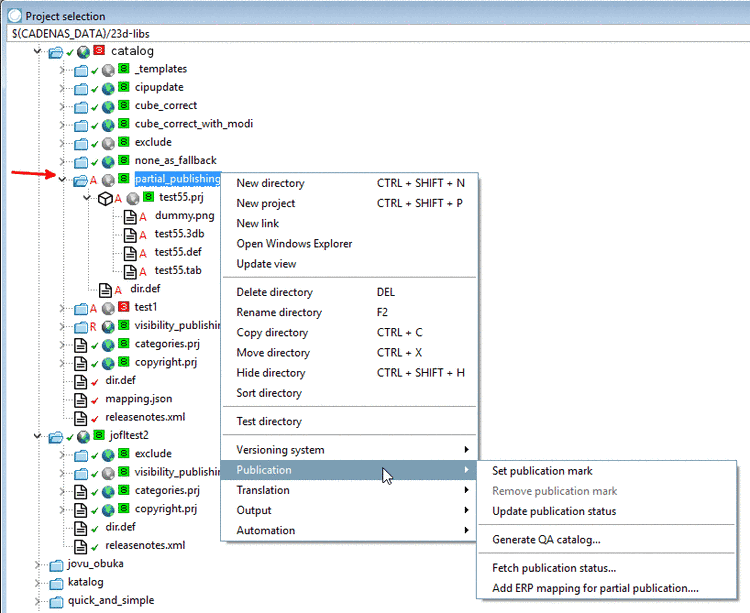Click the folder icon of none_as_fallback

click(x=81, y=162)
